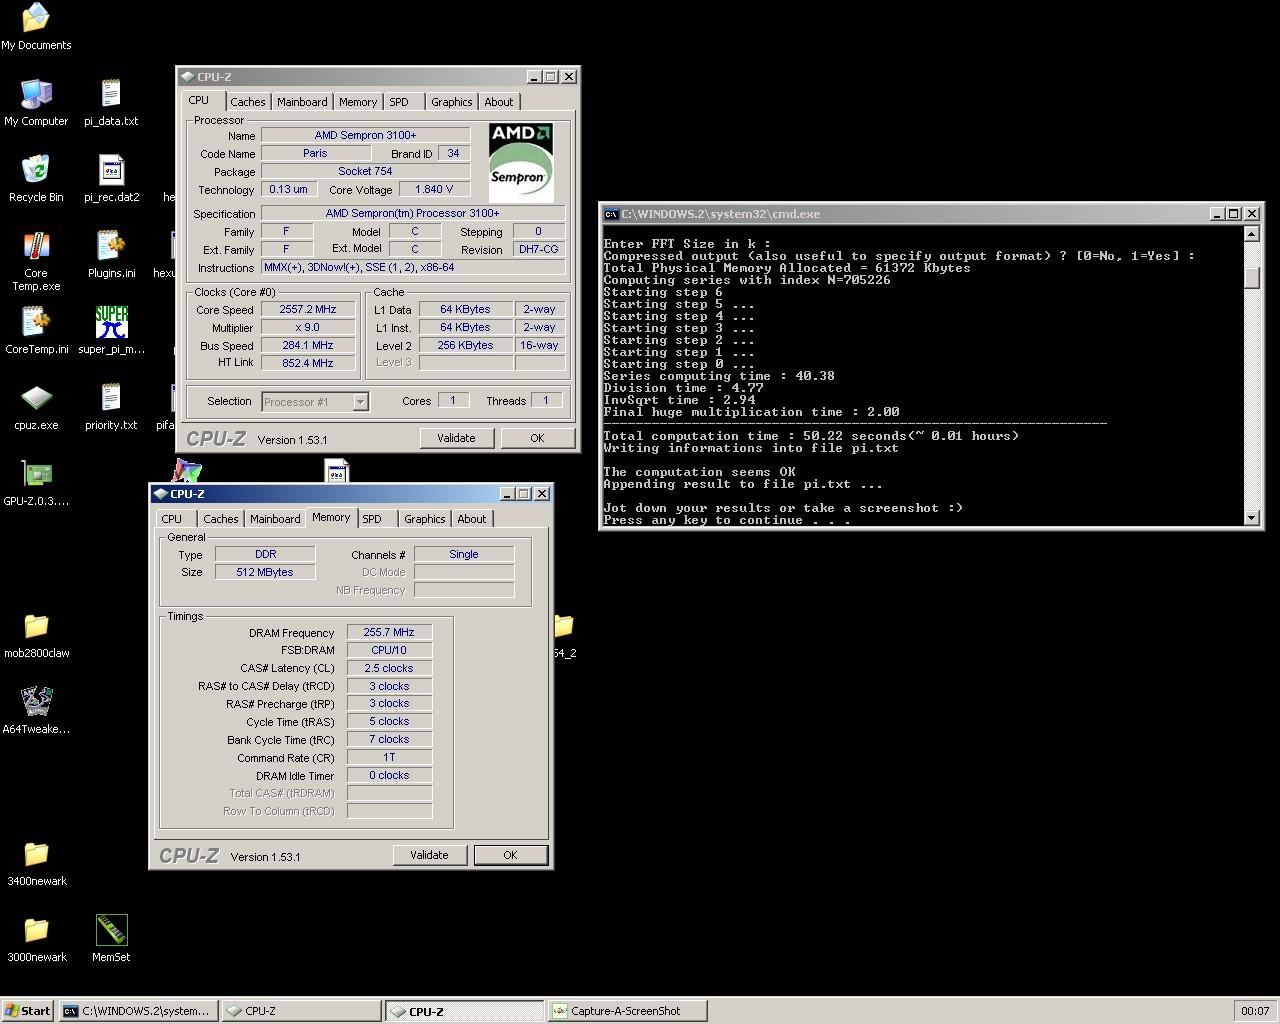This screenshot has width=1280, height=1024.
Task: Switch to cmd.exe taskbar button
Action: [138, 1011]
